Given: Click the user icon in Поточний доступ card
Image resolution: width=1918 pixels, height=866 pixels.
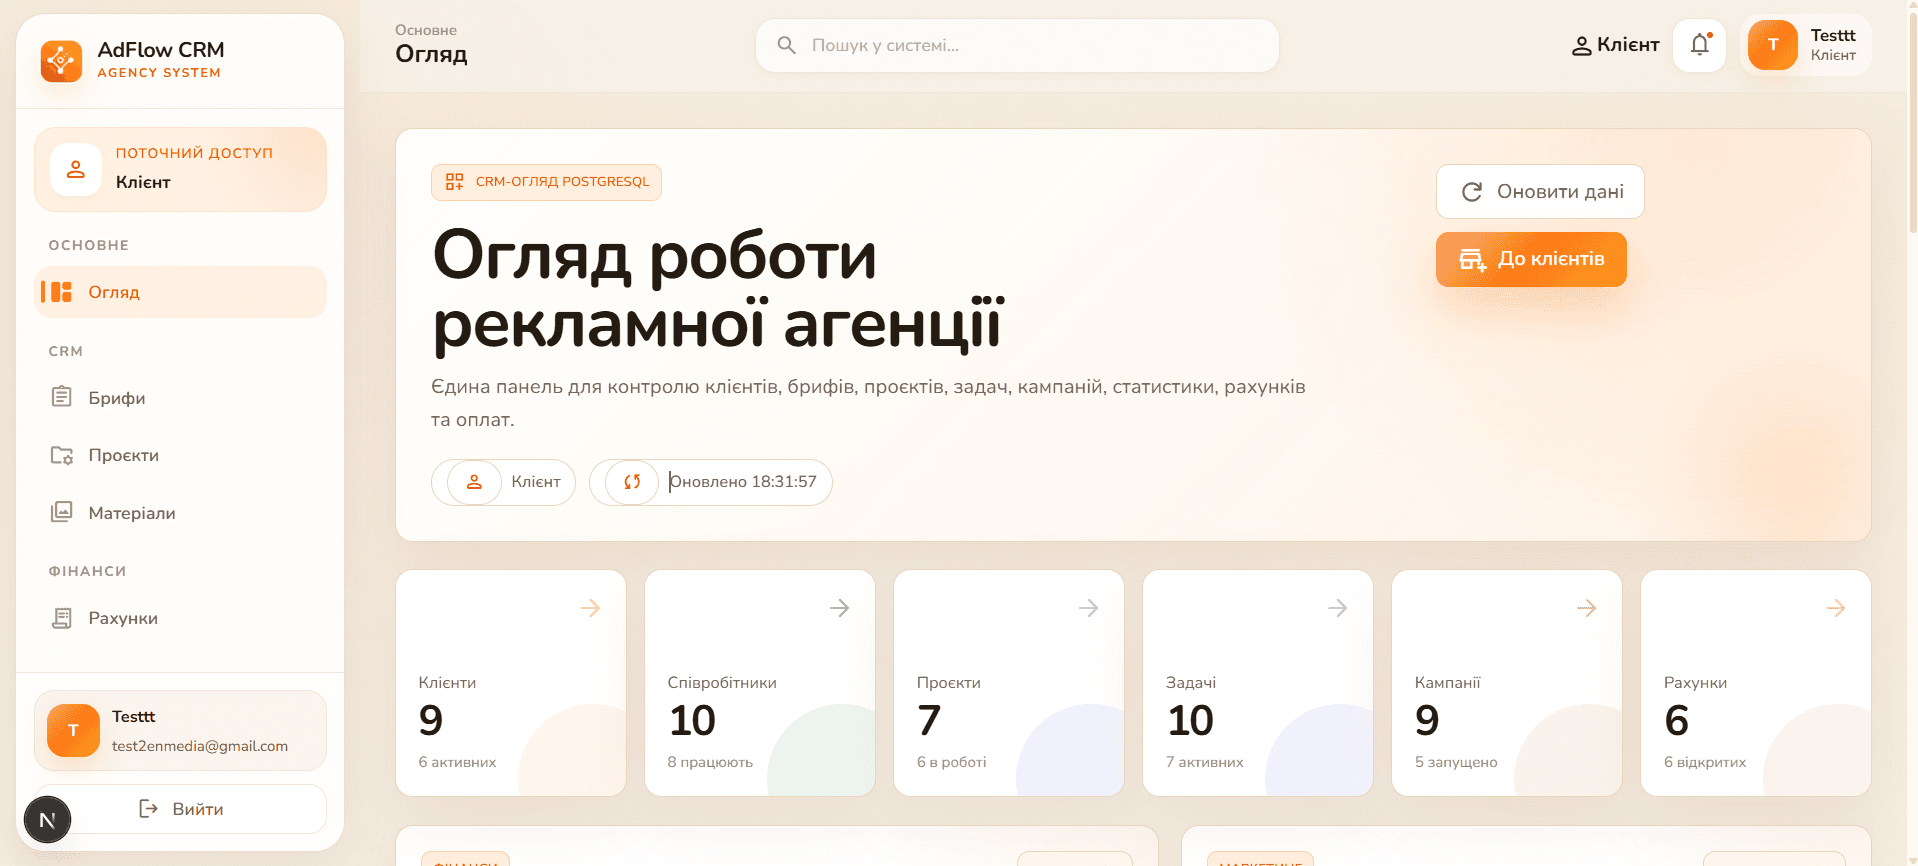Looking at the screenshot, I should click(x=76, y=169).
